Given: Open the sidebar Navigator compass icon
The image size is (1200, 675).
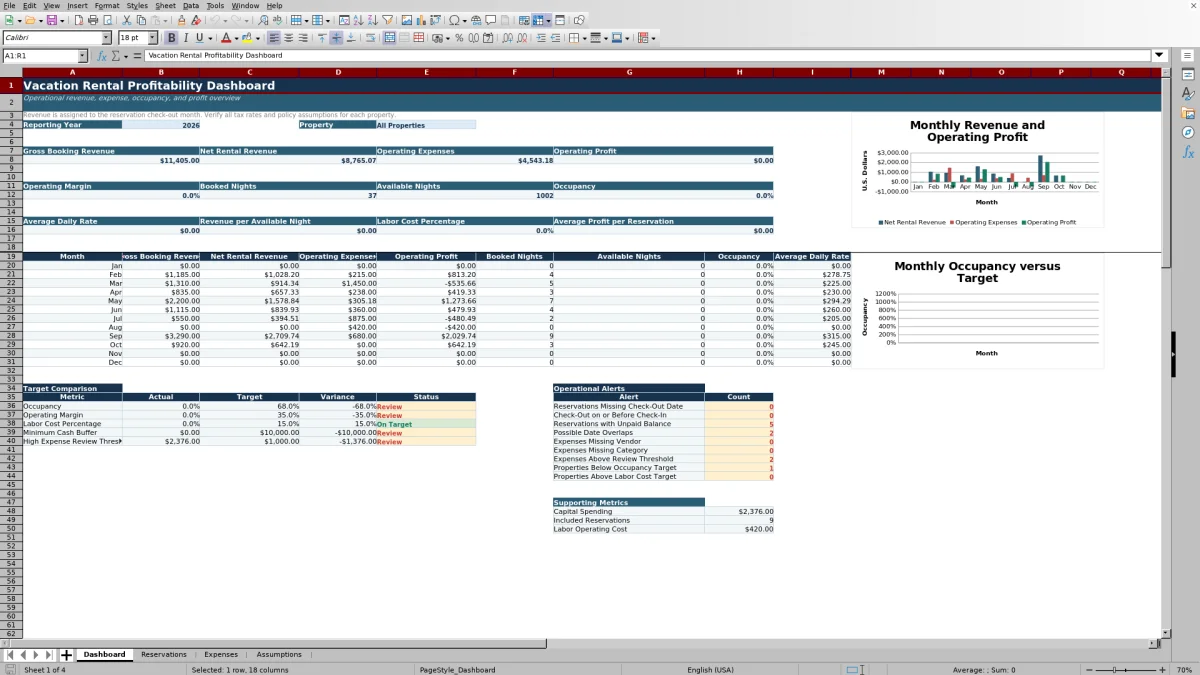Looking at the screenshot, I should point(1188,132).
